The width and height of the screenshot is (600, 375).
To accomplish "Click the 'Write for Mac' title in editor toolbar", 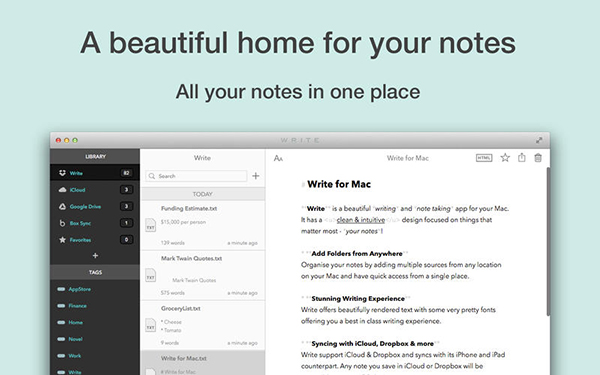I will [x=408, y=158].
